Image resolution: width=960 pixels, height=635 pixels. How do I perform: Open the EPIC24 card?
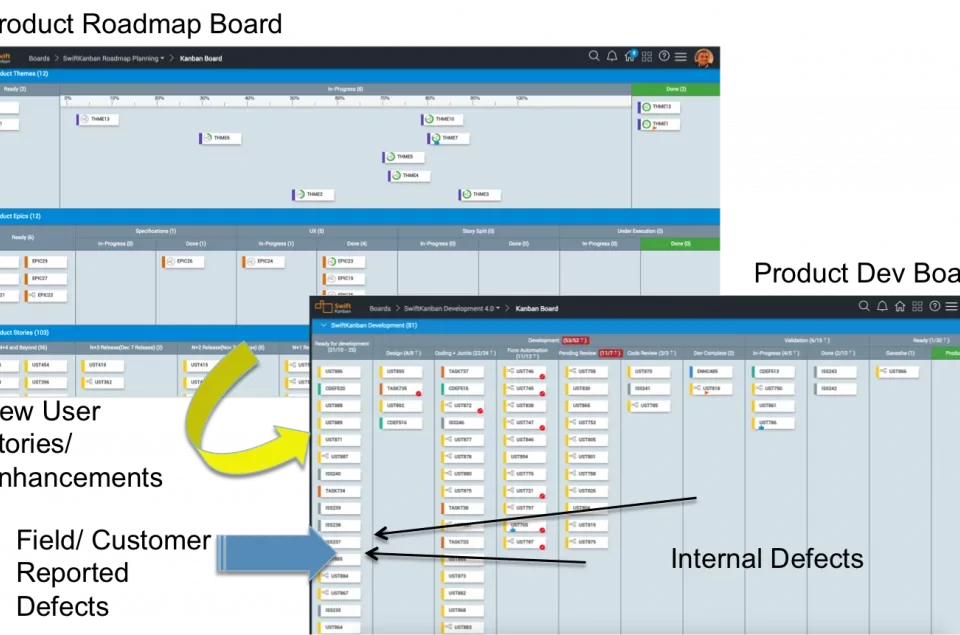coord(264,261)
